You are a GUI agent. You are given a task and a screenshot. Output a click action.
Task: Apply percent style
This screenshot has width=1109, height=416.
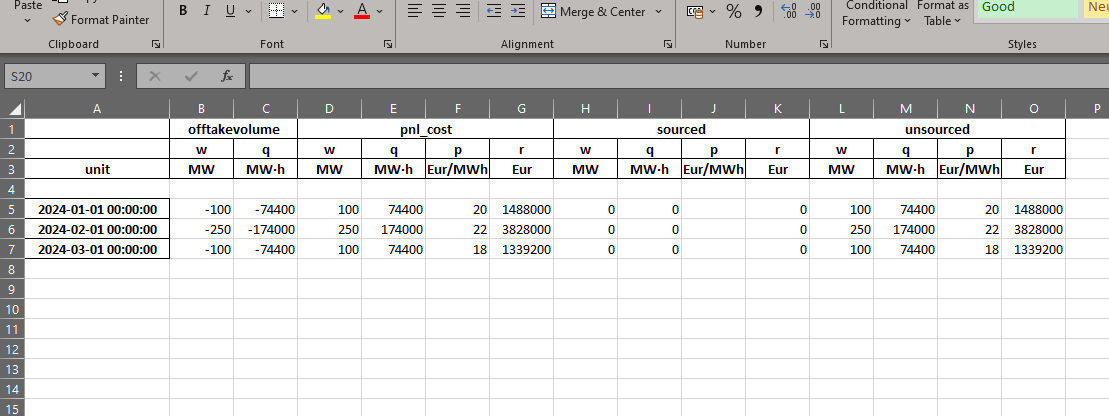(734, 11)
